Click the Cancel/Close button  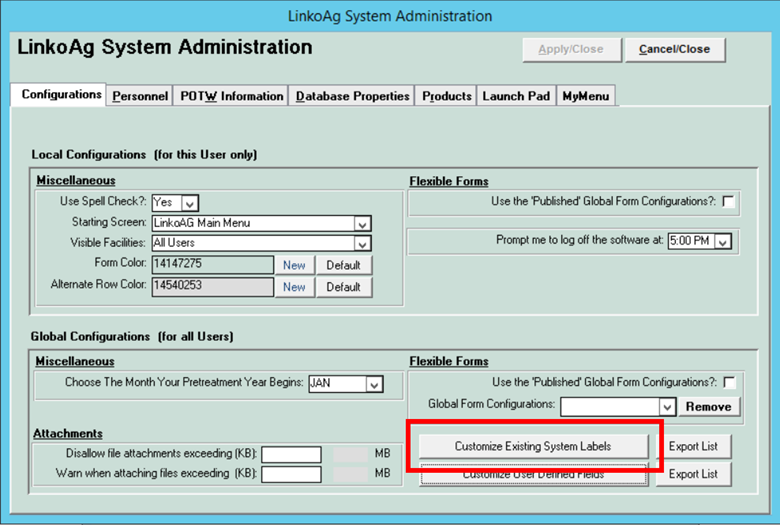point(675,50)
